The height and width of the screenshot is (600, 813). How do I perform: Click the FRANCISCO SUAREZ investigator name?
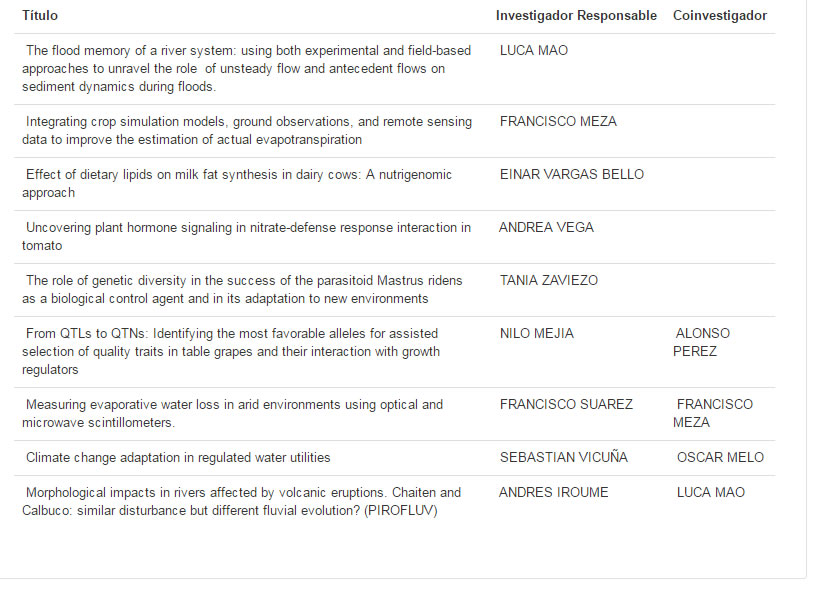(x=566, y=404)
